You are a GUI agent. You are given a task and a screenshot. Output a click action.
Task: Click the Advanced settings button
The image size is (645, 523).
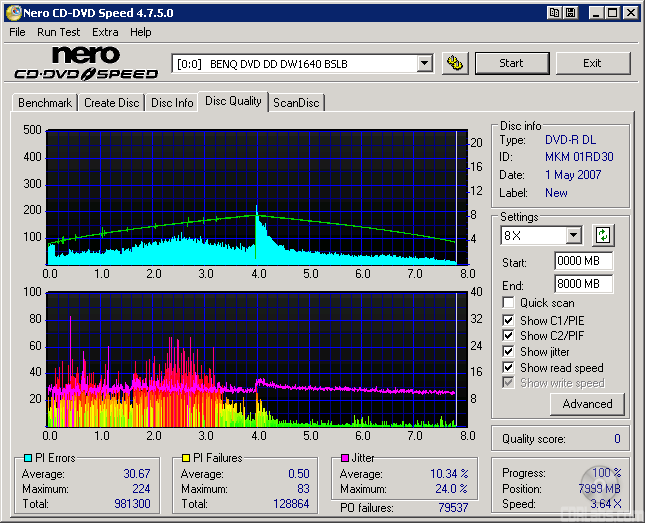click(x=587, y=404)
